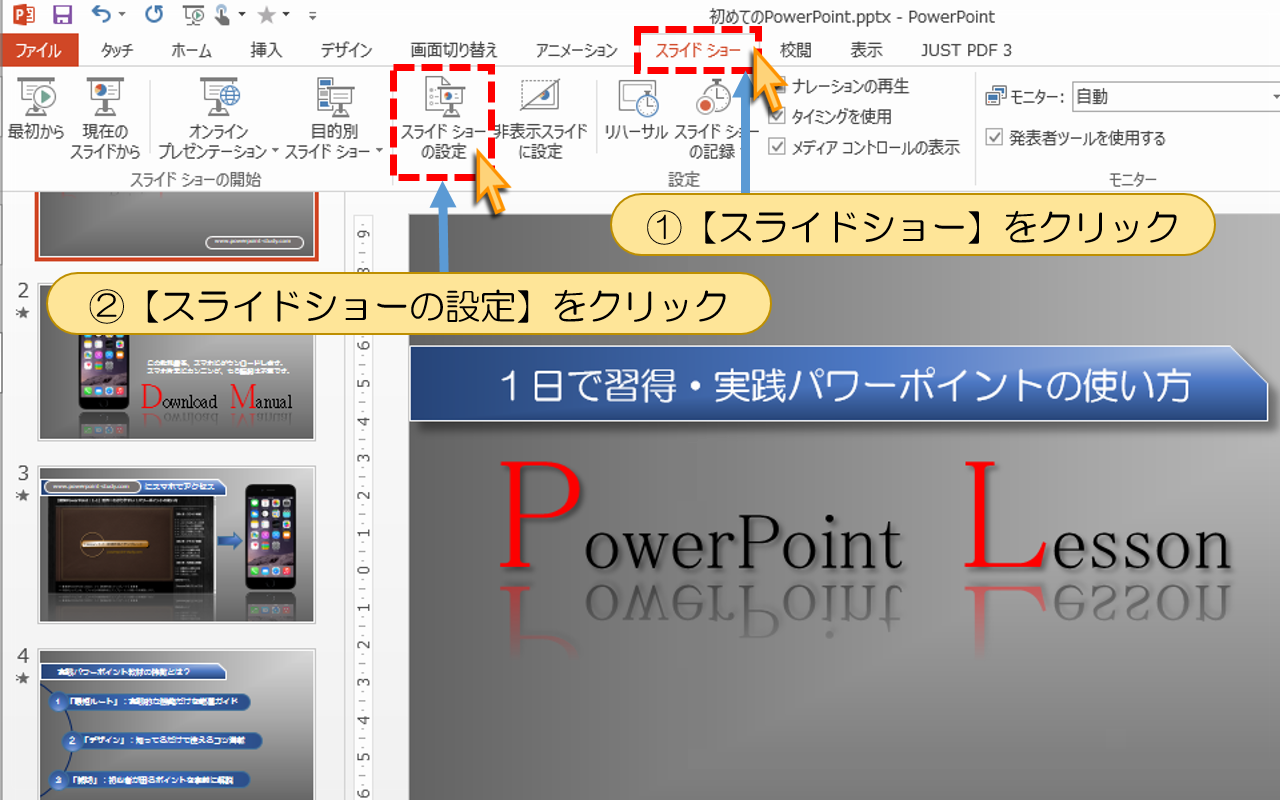Open the undo history dropdown arrow
This screenshot has height=800, width=1280.
122,16
